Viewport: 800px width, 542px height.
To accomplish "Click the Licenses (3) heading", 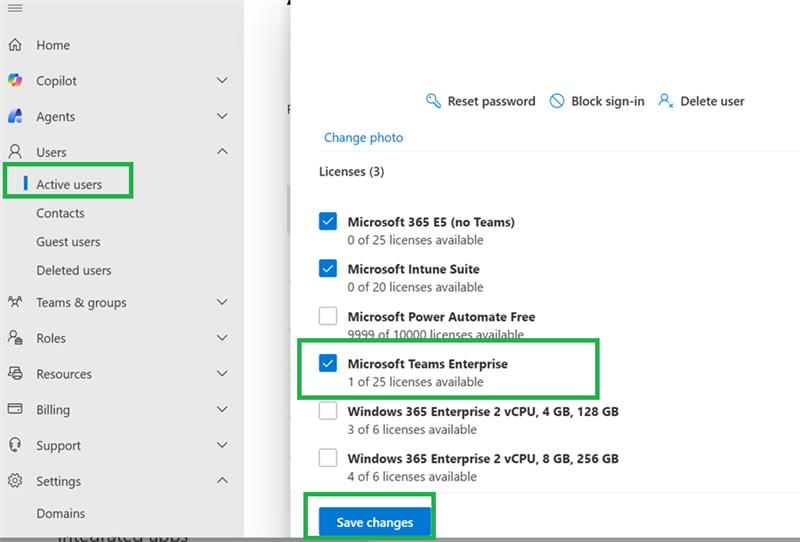I will coord(352,171).
